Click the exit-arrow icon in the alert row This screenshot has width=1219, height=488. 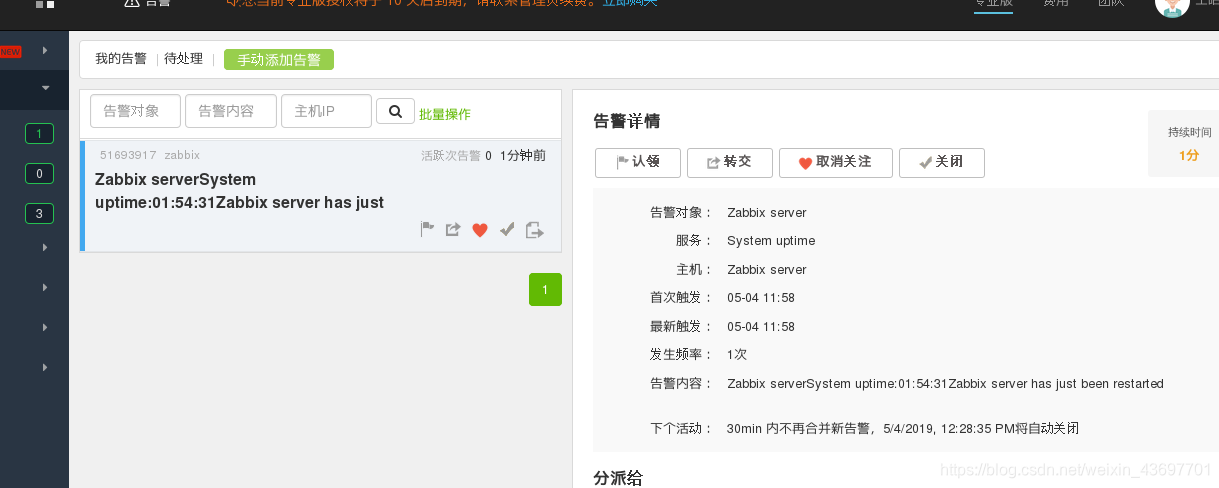pos(535,230)
